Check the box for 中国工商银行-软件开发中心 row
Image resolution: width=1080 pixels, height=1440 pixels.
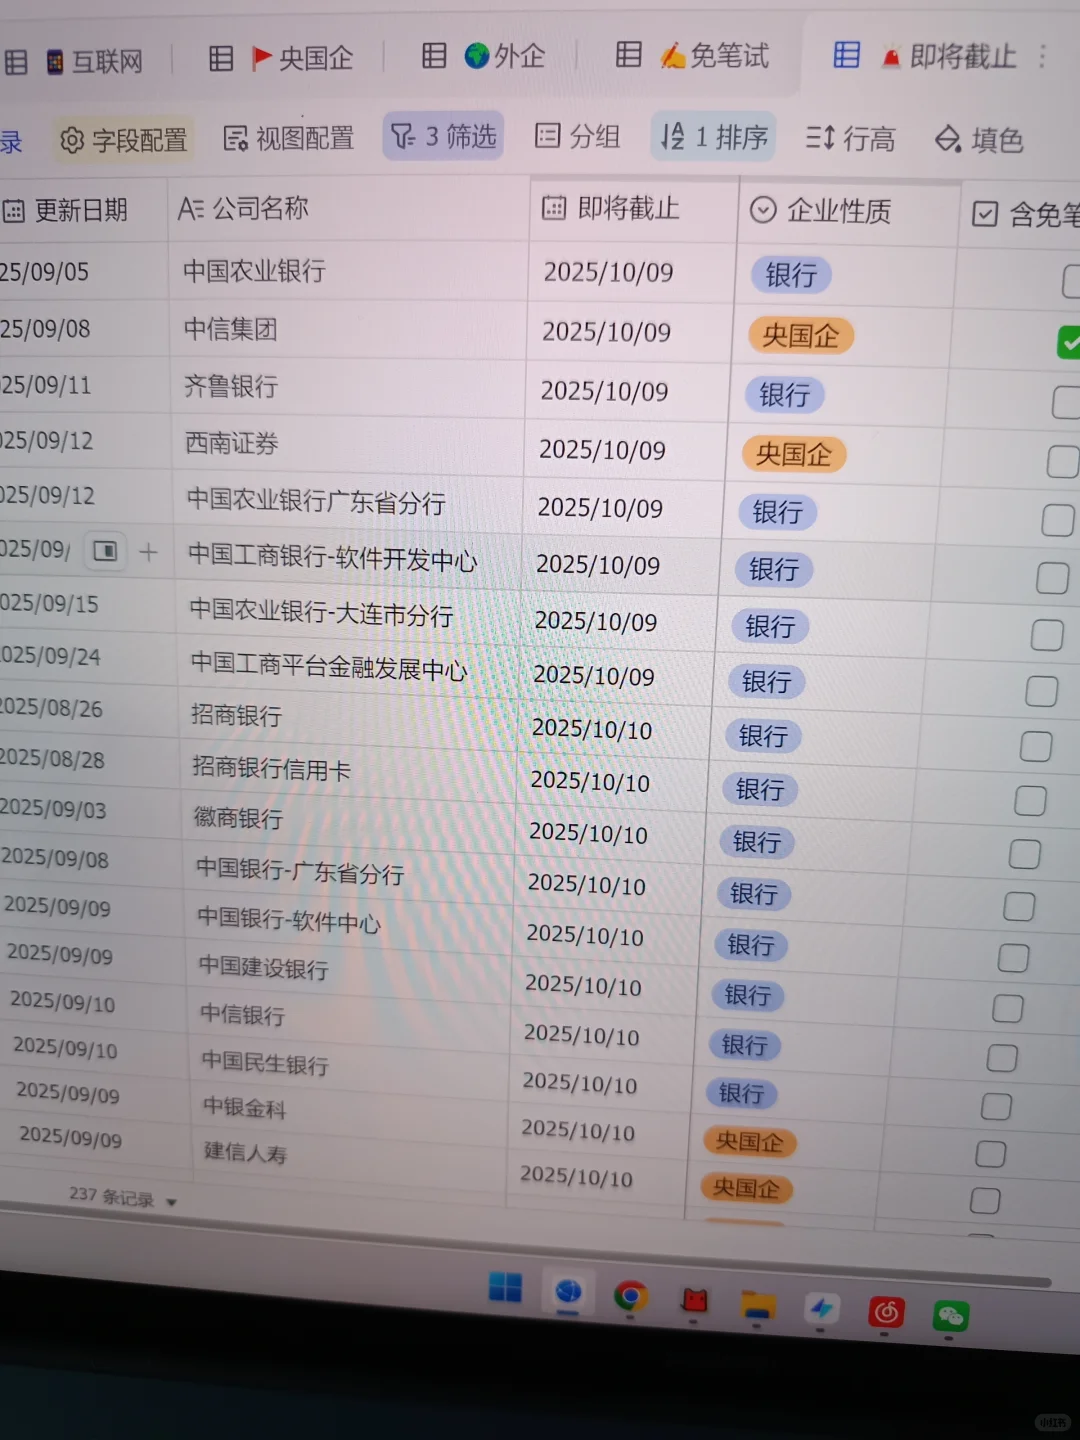pyautogui.click(x=1052, y=578)
